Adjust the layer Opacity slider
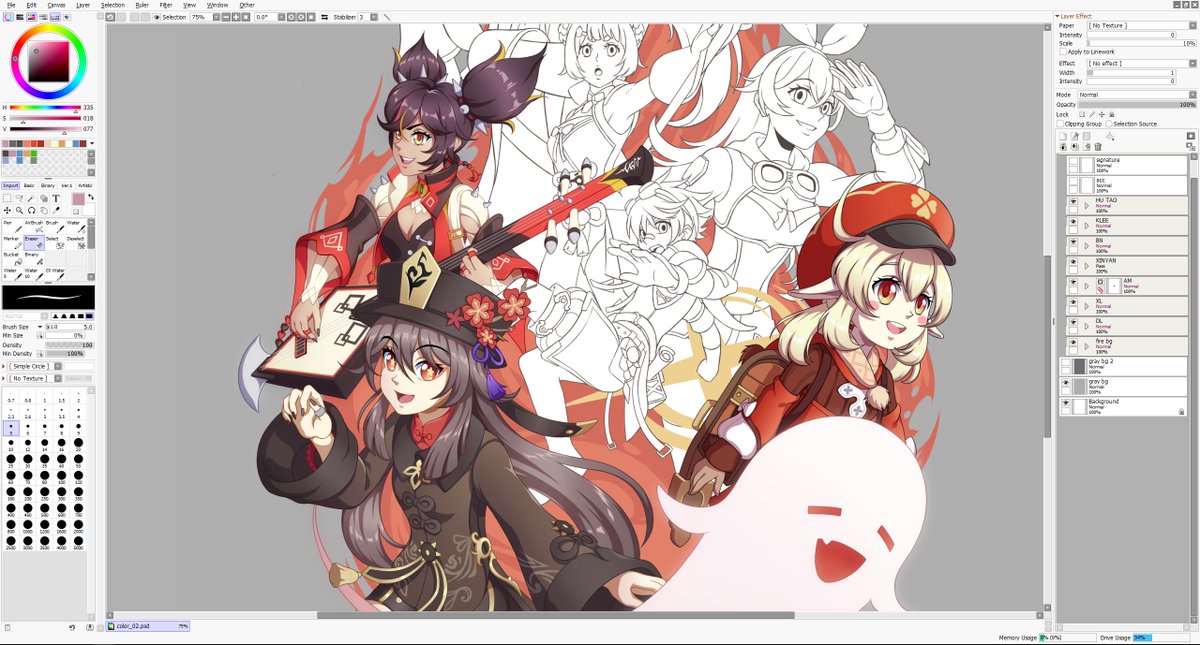Viewport: 1200px width, 645px height. [1137, 104]
